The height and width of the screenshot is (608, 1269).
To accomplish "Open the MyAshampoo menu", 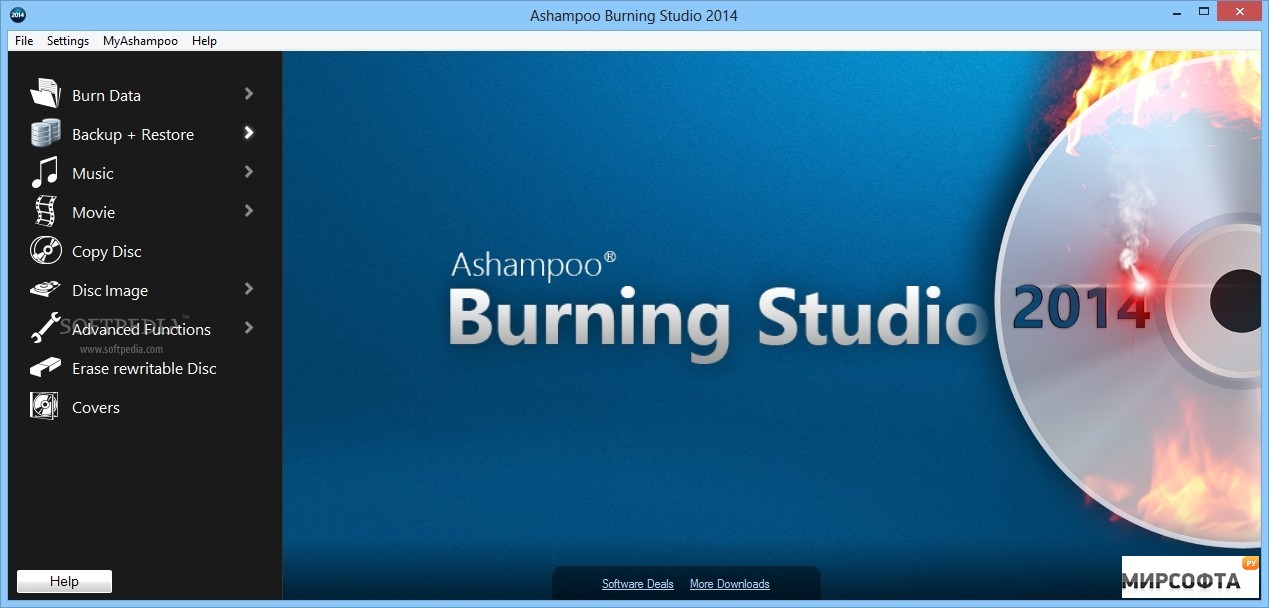I will pyautogui.click(x=140, y=41).
